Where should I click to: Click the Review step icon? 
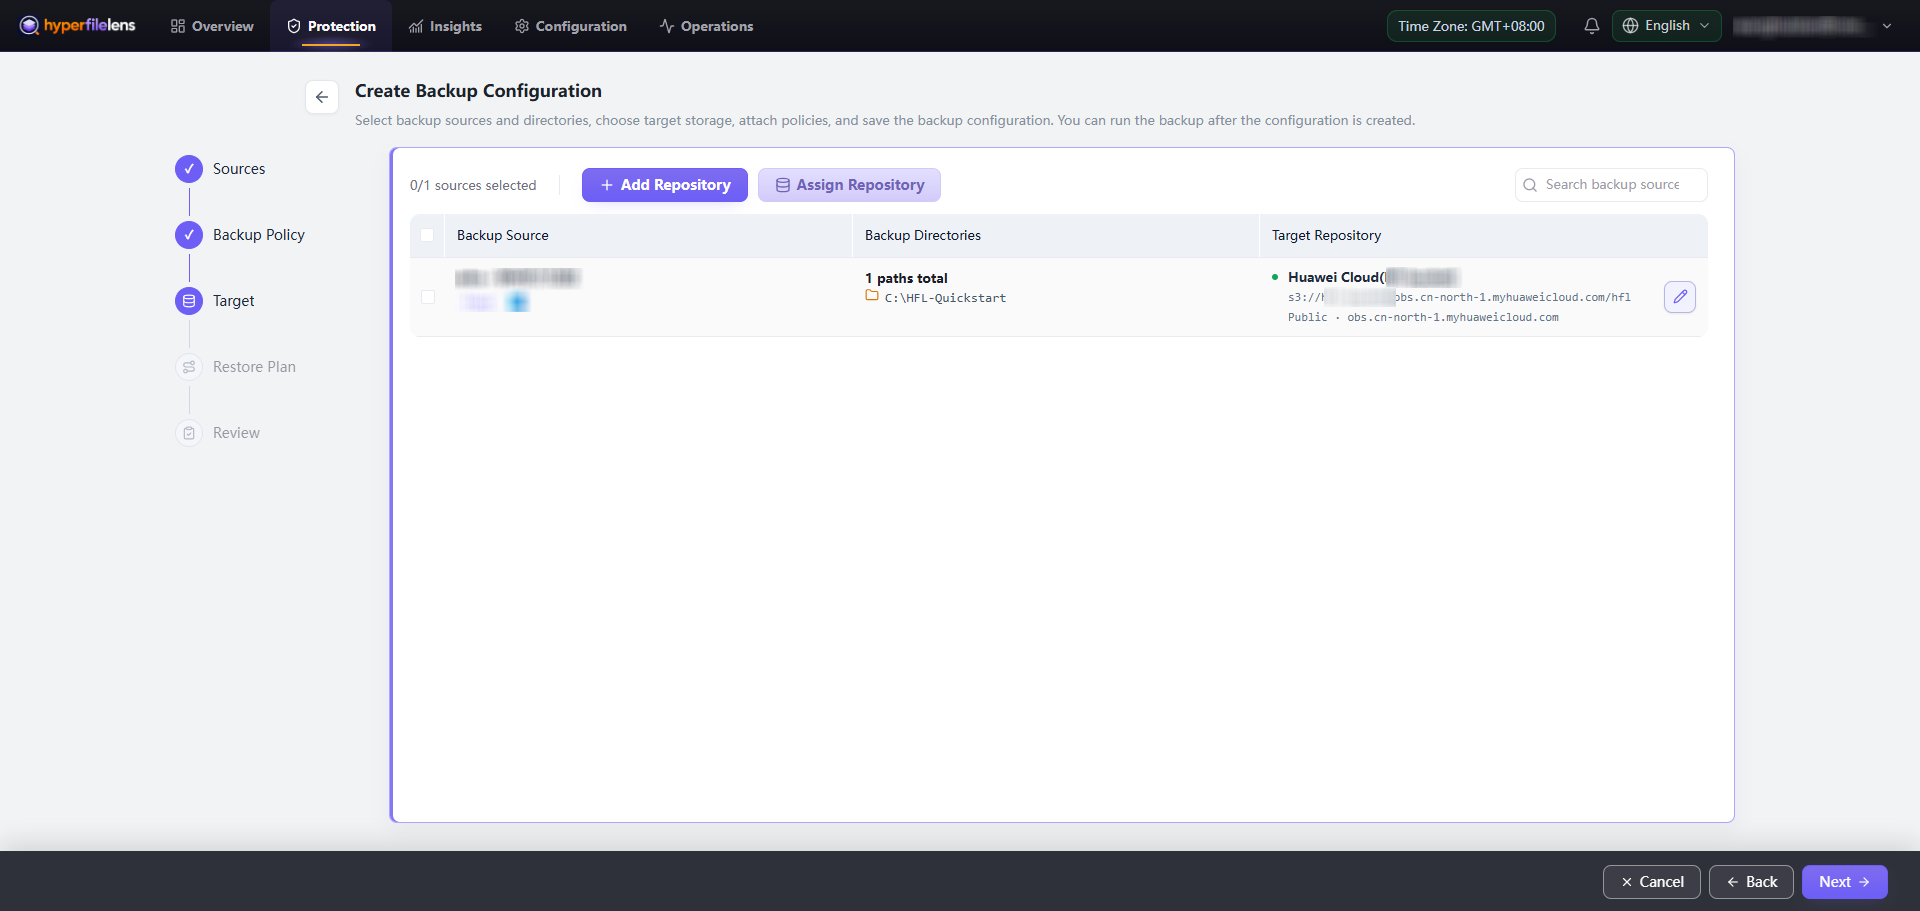coord(189,433)
